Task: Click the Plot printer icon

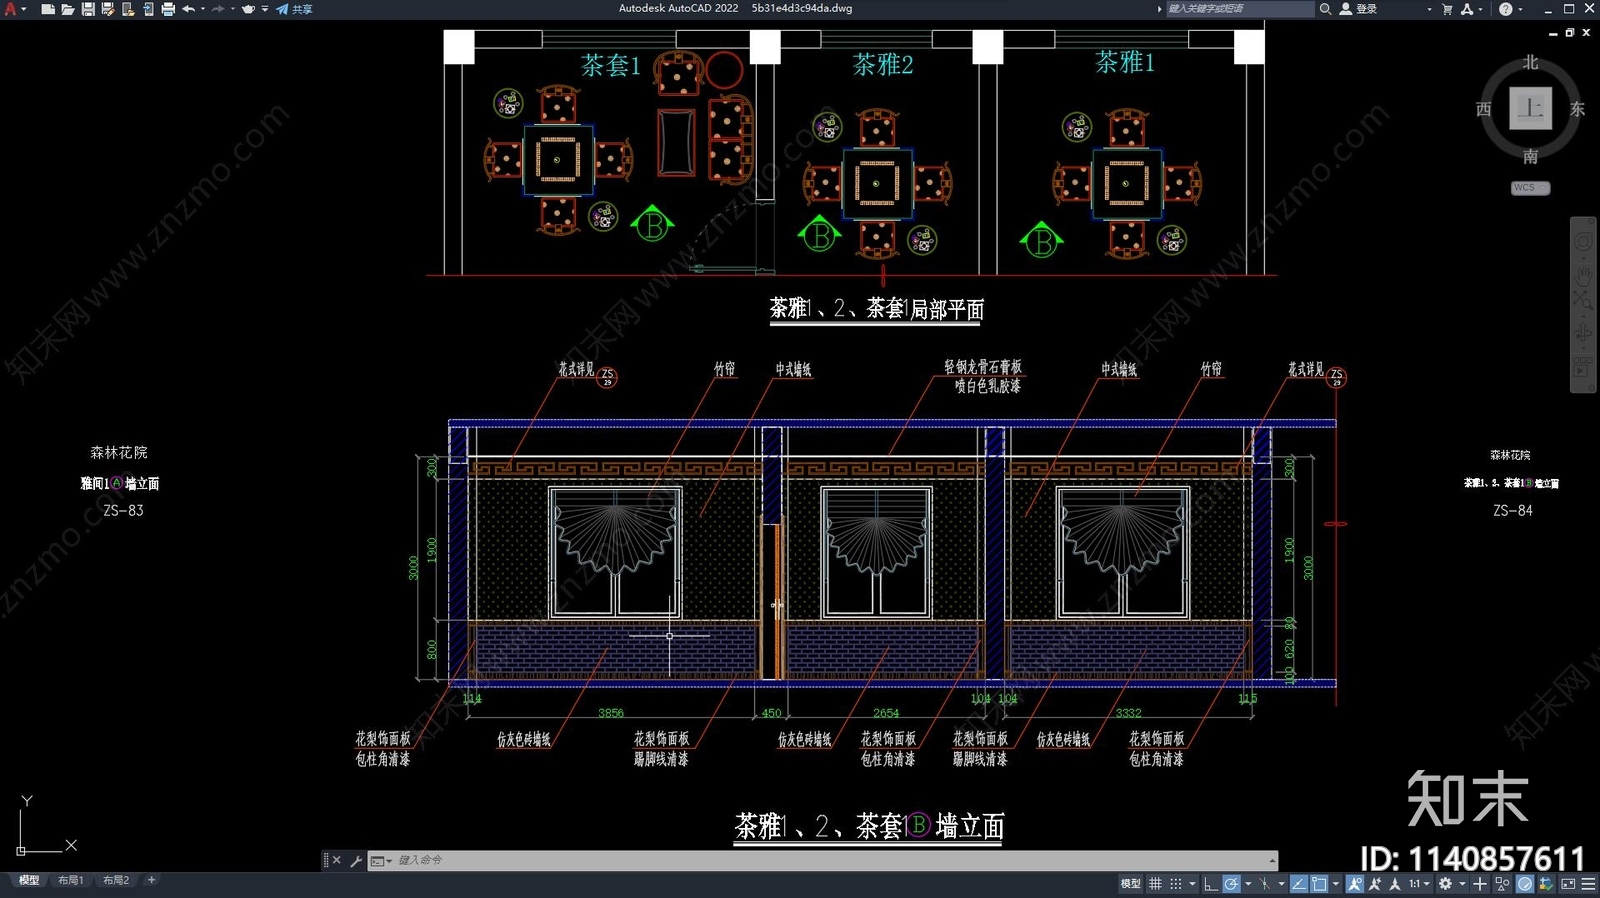Action: (x=168, y=9)
